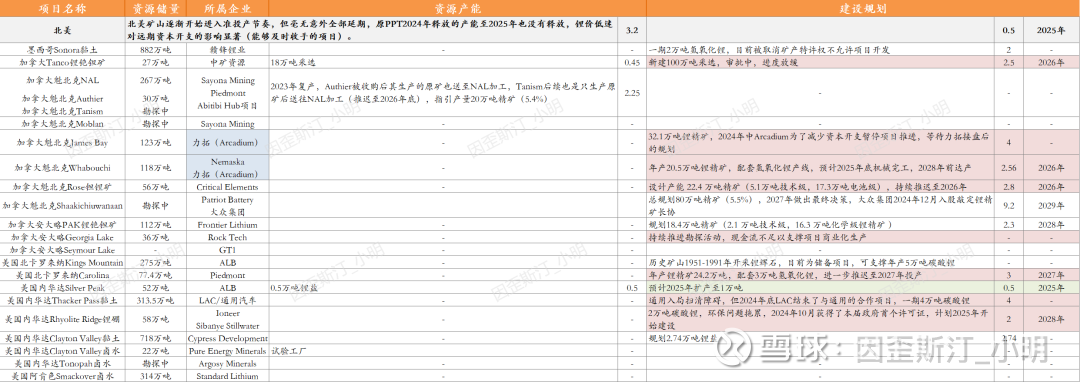Select the 资源产能 header cell
This screenshot has width=1080, height=382.
pos(457,9)
